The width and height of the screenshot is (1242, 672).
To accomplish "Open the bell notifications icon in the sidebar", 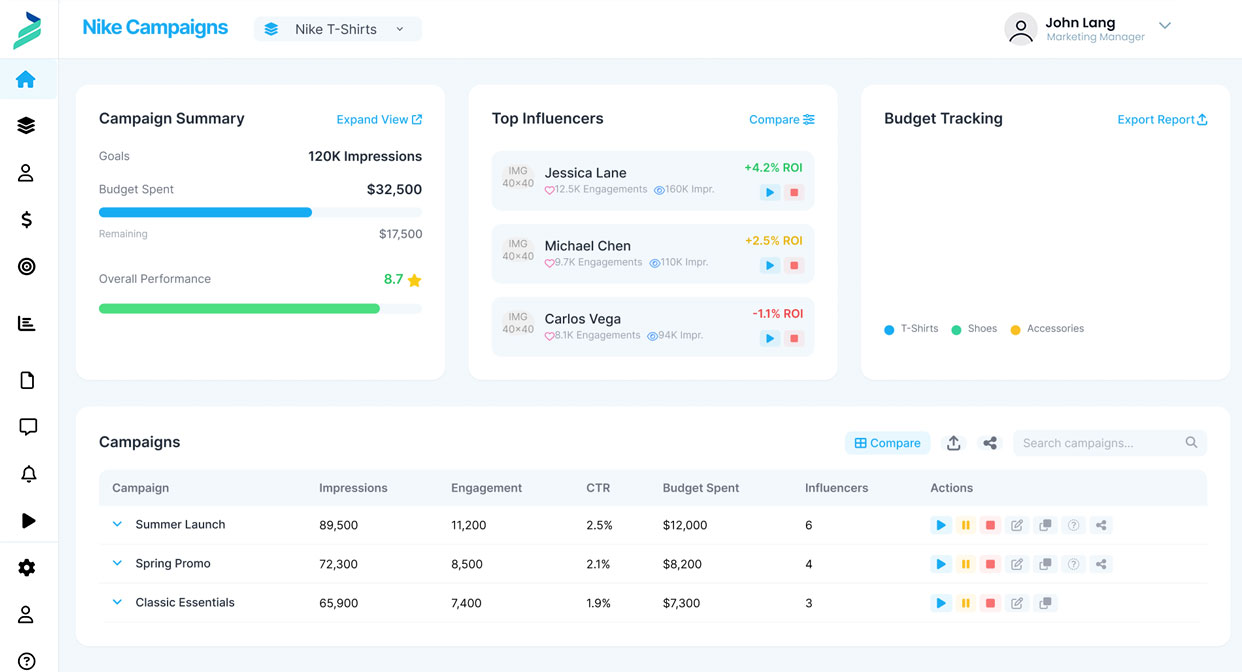I will point(28,474).
